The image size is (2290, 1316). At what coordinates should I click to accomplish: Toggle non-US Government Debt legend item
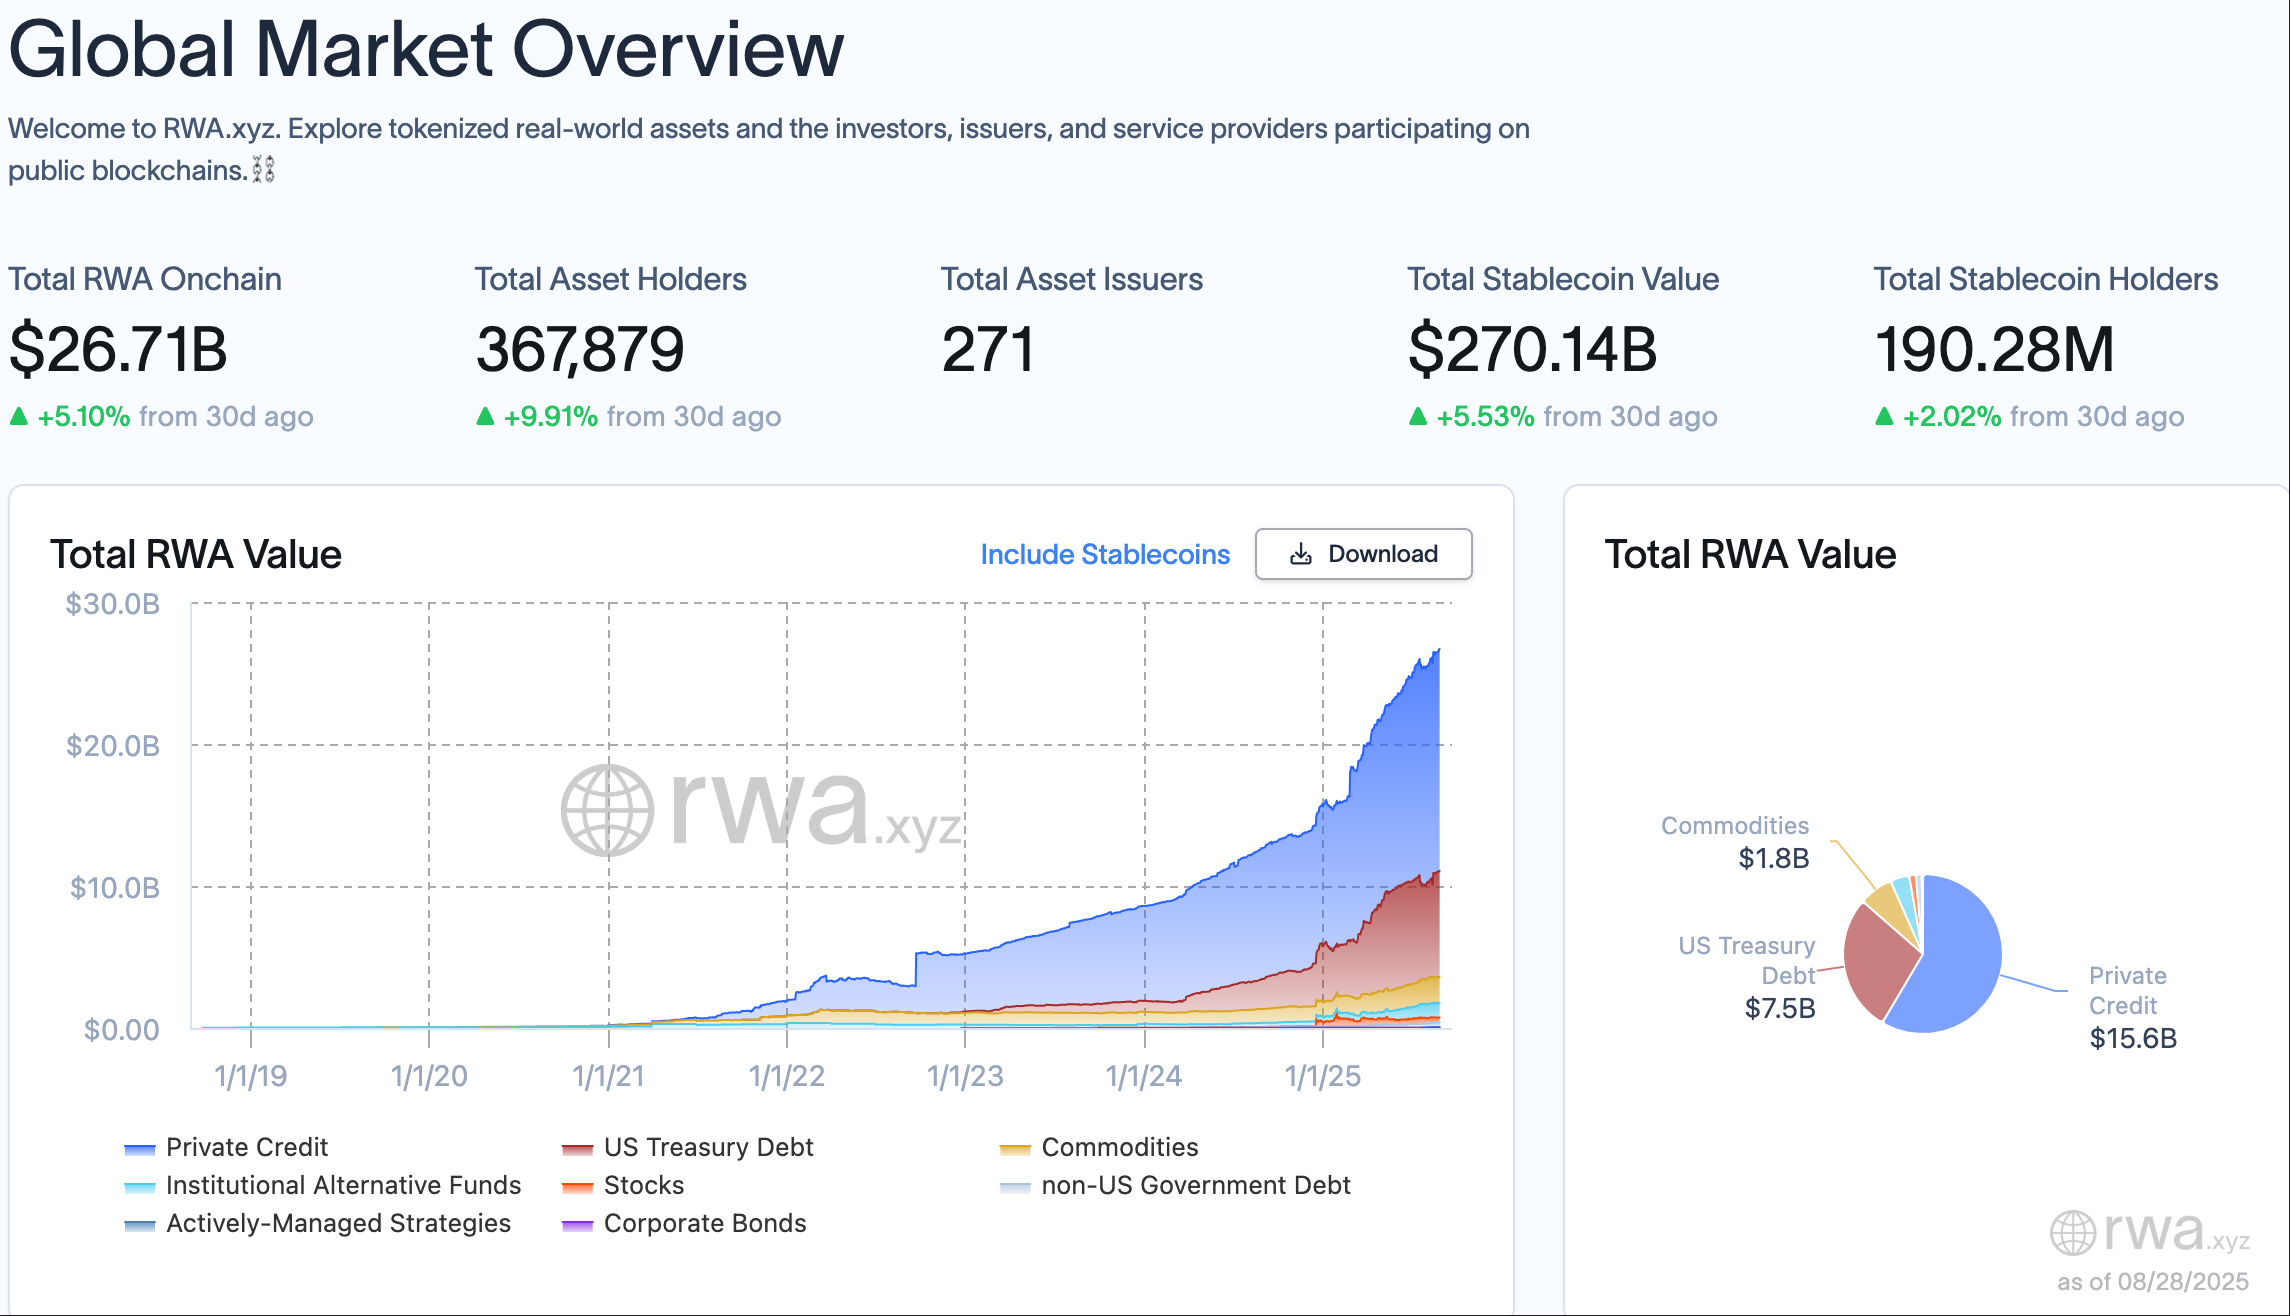[1195, 1185]
